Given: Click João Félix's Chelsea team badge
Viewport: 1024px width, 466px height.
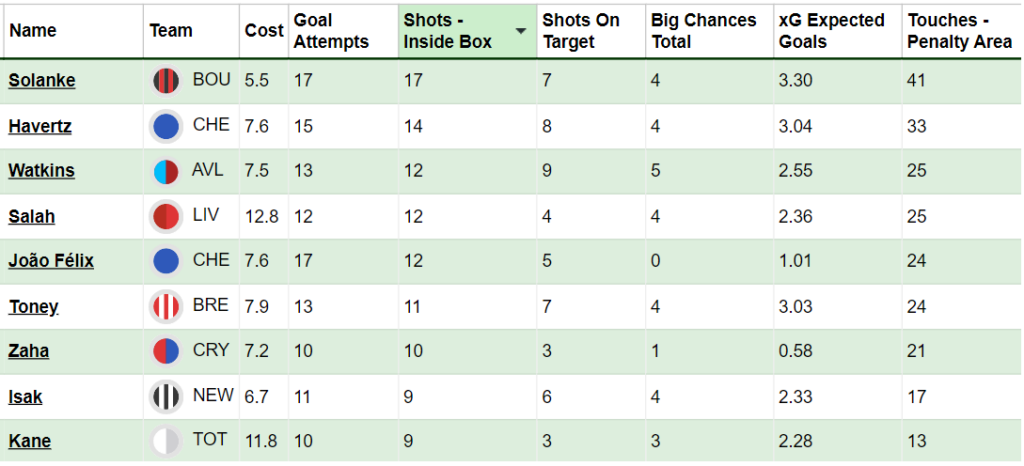Looking at the screenshot, I should (166, 261).
